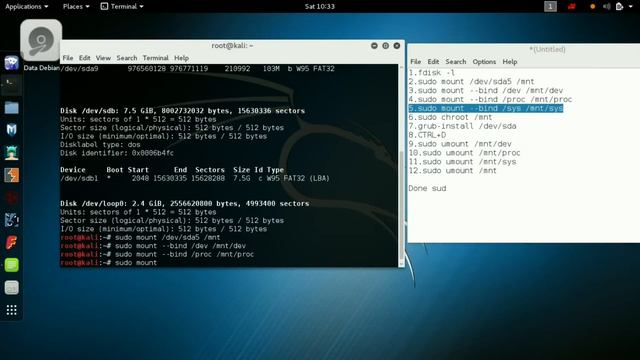Click the /dev/sda9 row in terminal

pos(197,69)
